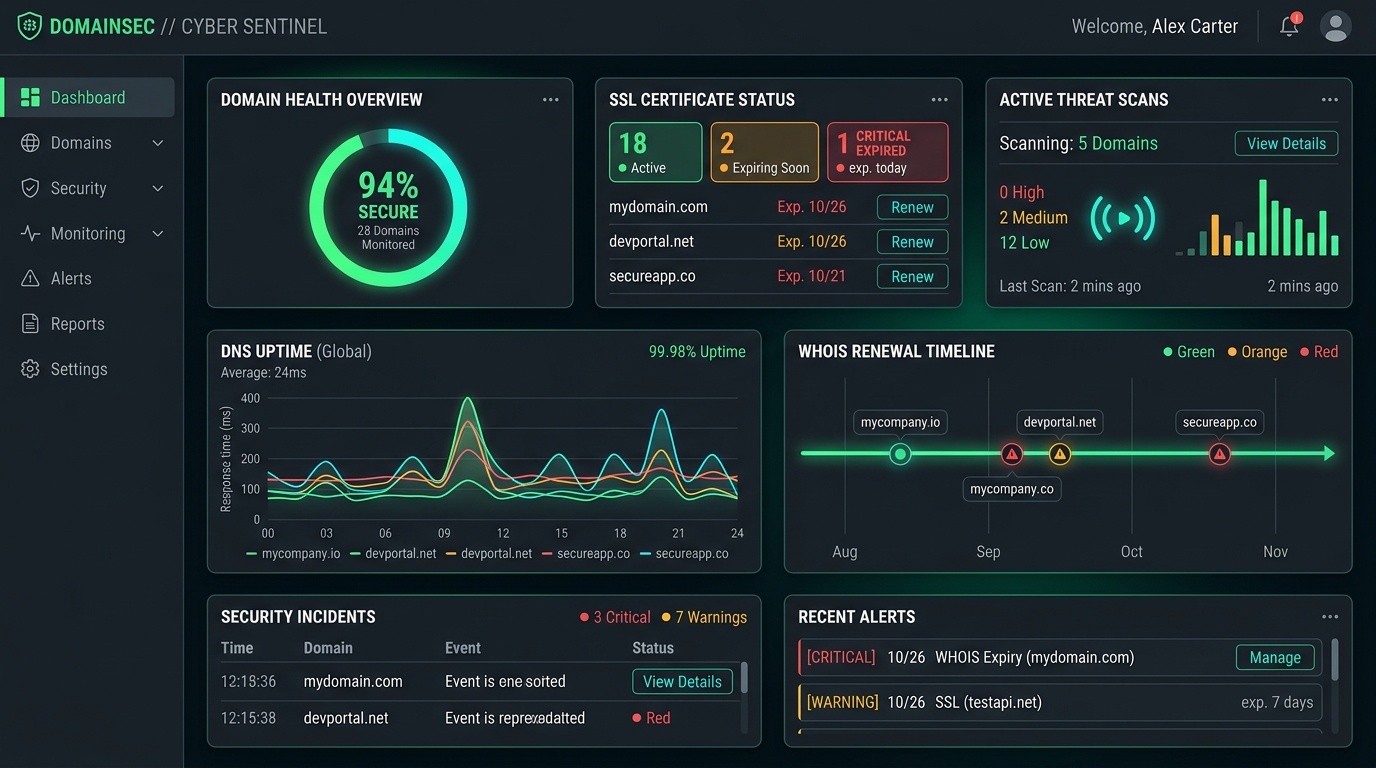The width and height of the screenshot is (1376, 768).
Task: Click View Details for mydomain.com incident
Action: point(682,681)
